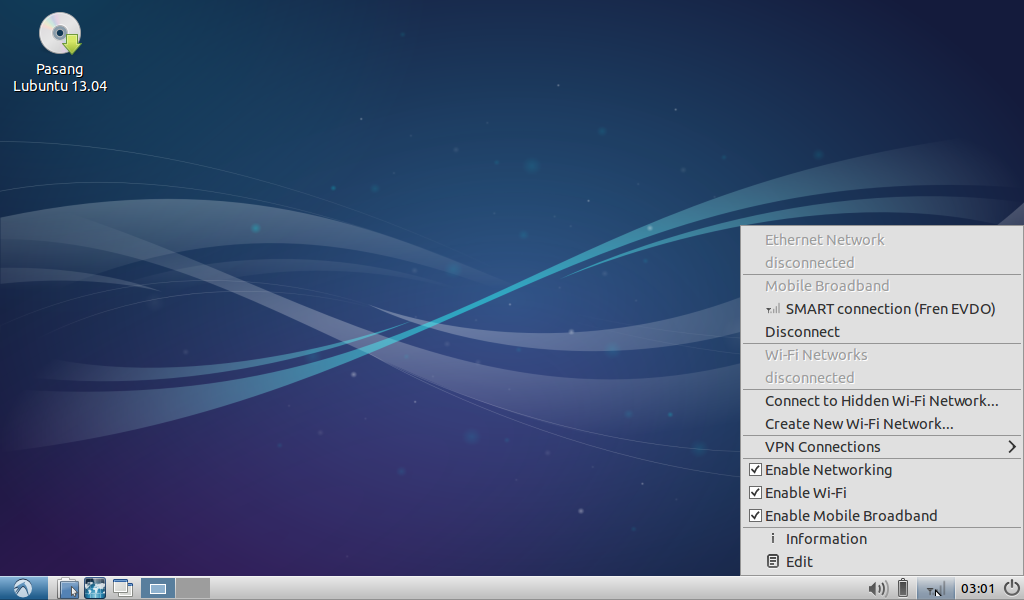Expand the VPN Connections submenu
This screenshot has width=1024, height=600.
click(882, 447)
